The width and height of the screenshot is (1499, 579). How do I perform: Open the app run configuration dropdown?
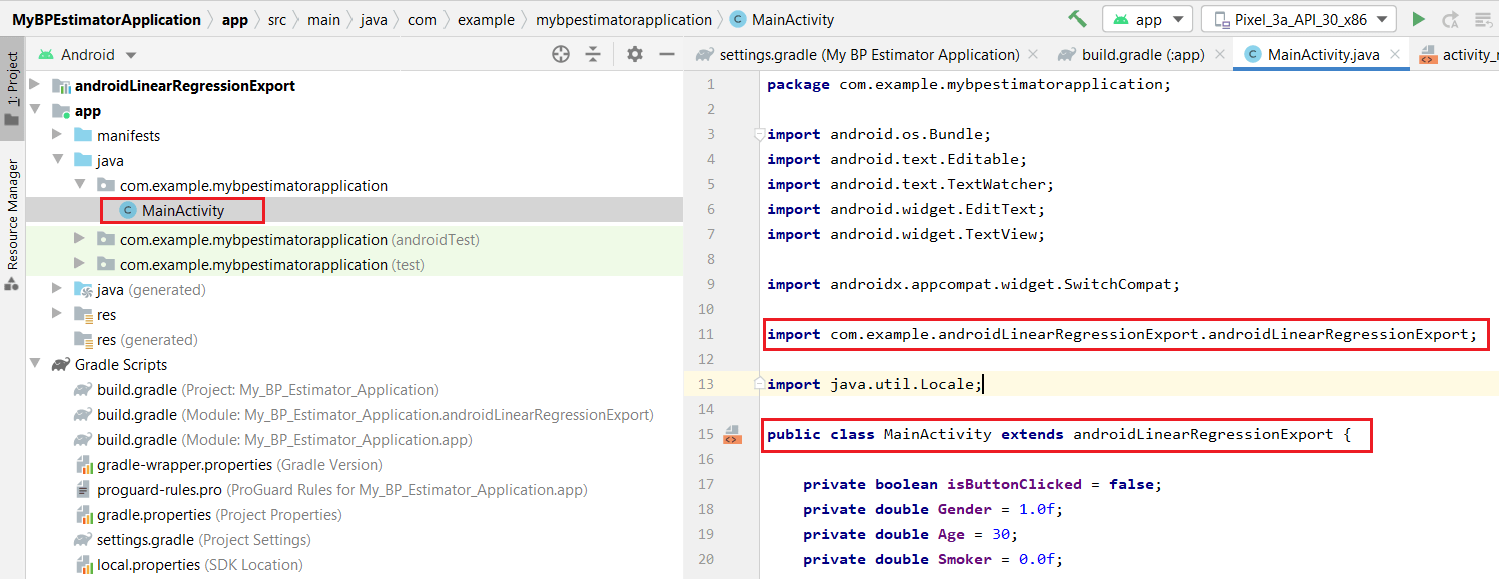[1147, 19]
